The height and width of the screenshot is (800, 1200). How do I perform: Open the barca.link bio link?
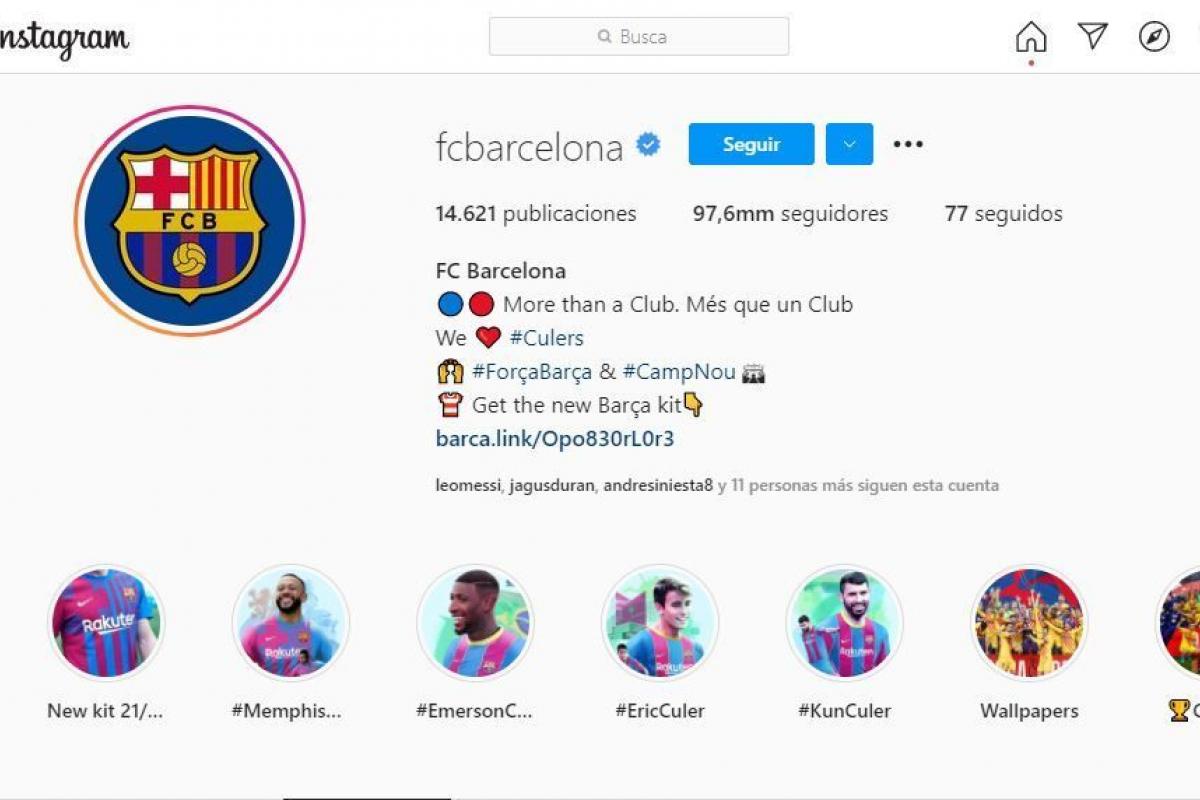[x=555, y=438]
